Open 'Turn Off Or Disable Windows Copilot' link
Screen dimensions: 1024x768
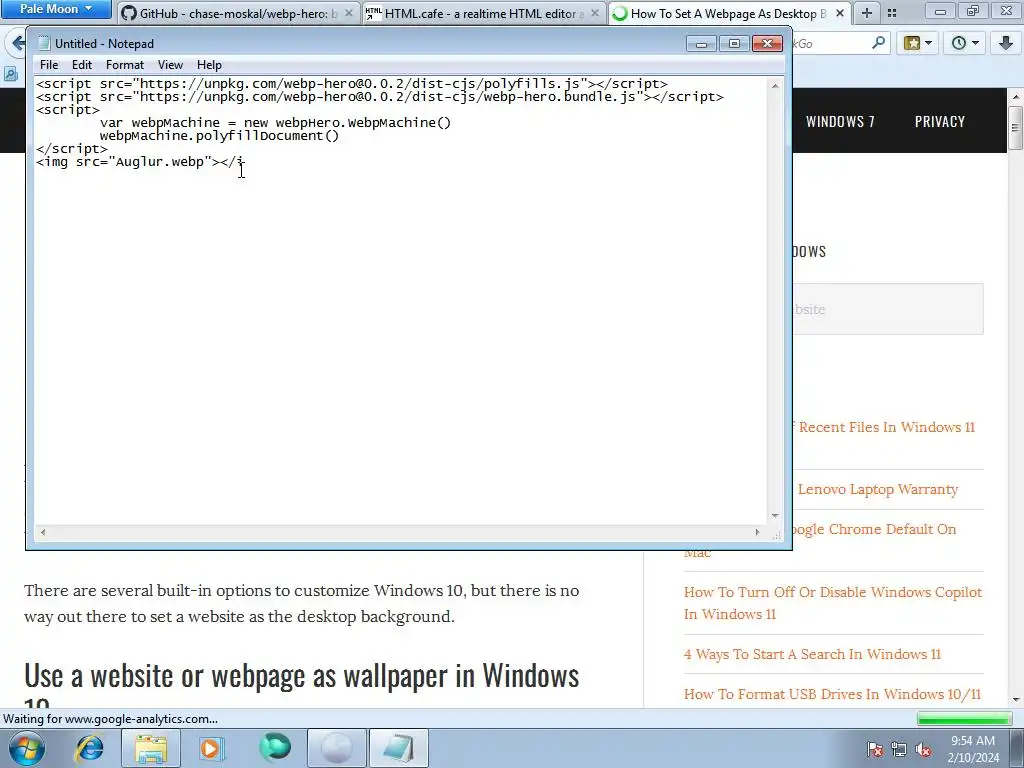click(833, 603)
